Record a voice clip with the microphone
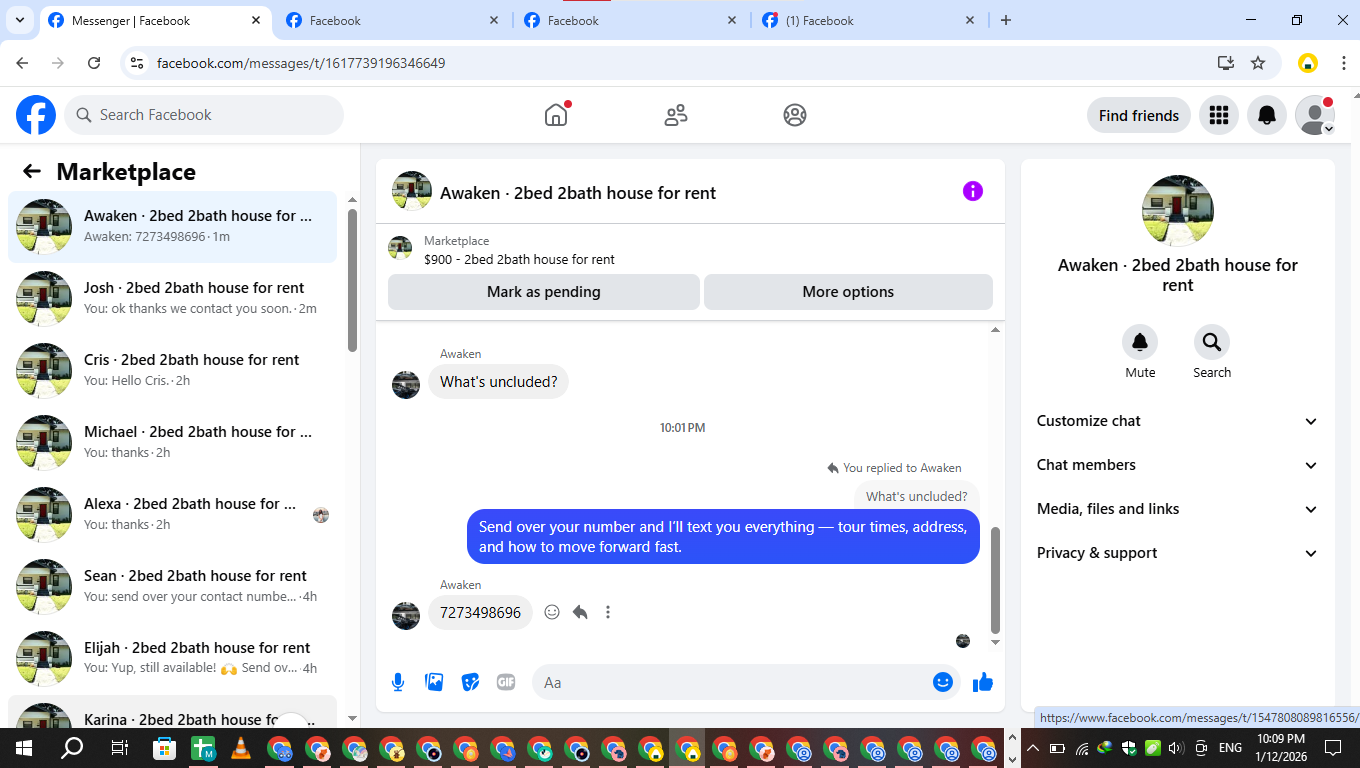This screenshot has width=1360, height=768. click(398, 682)
